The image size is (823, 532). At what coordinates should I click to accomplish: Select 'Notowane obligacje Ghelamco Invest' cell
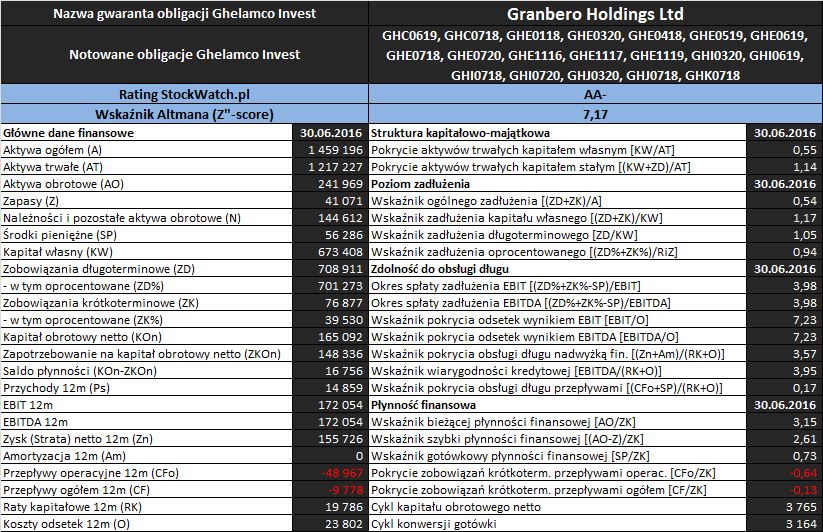click(185, 55)
